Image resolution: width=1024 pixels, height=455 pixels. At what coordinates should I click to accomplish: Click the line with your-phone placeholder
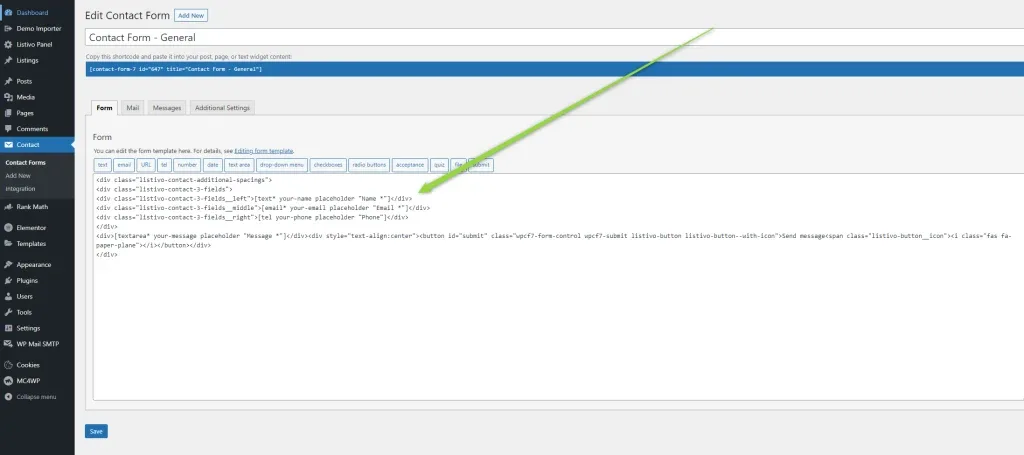[252, 217]
